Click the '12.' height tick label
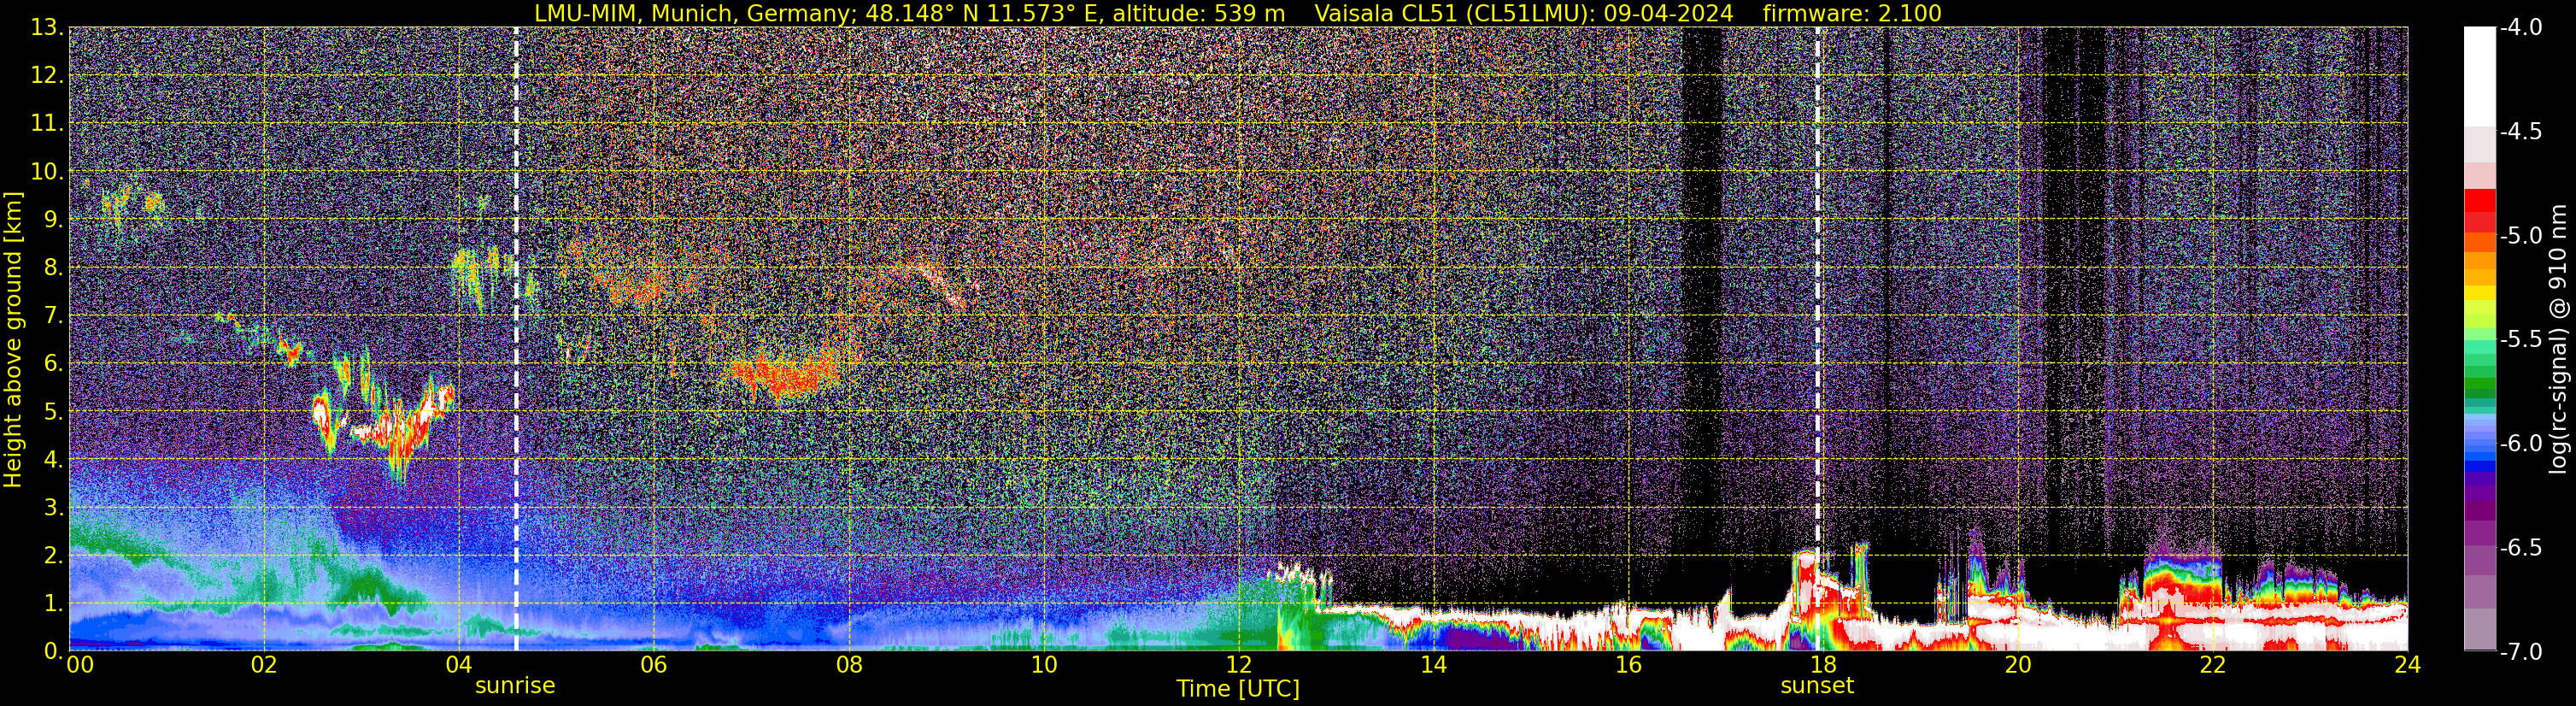This screenshot has height=706, width=2576. pos(47,75)
